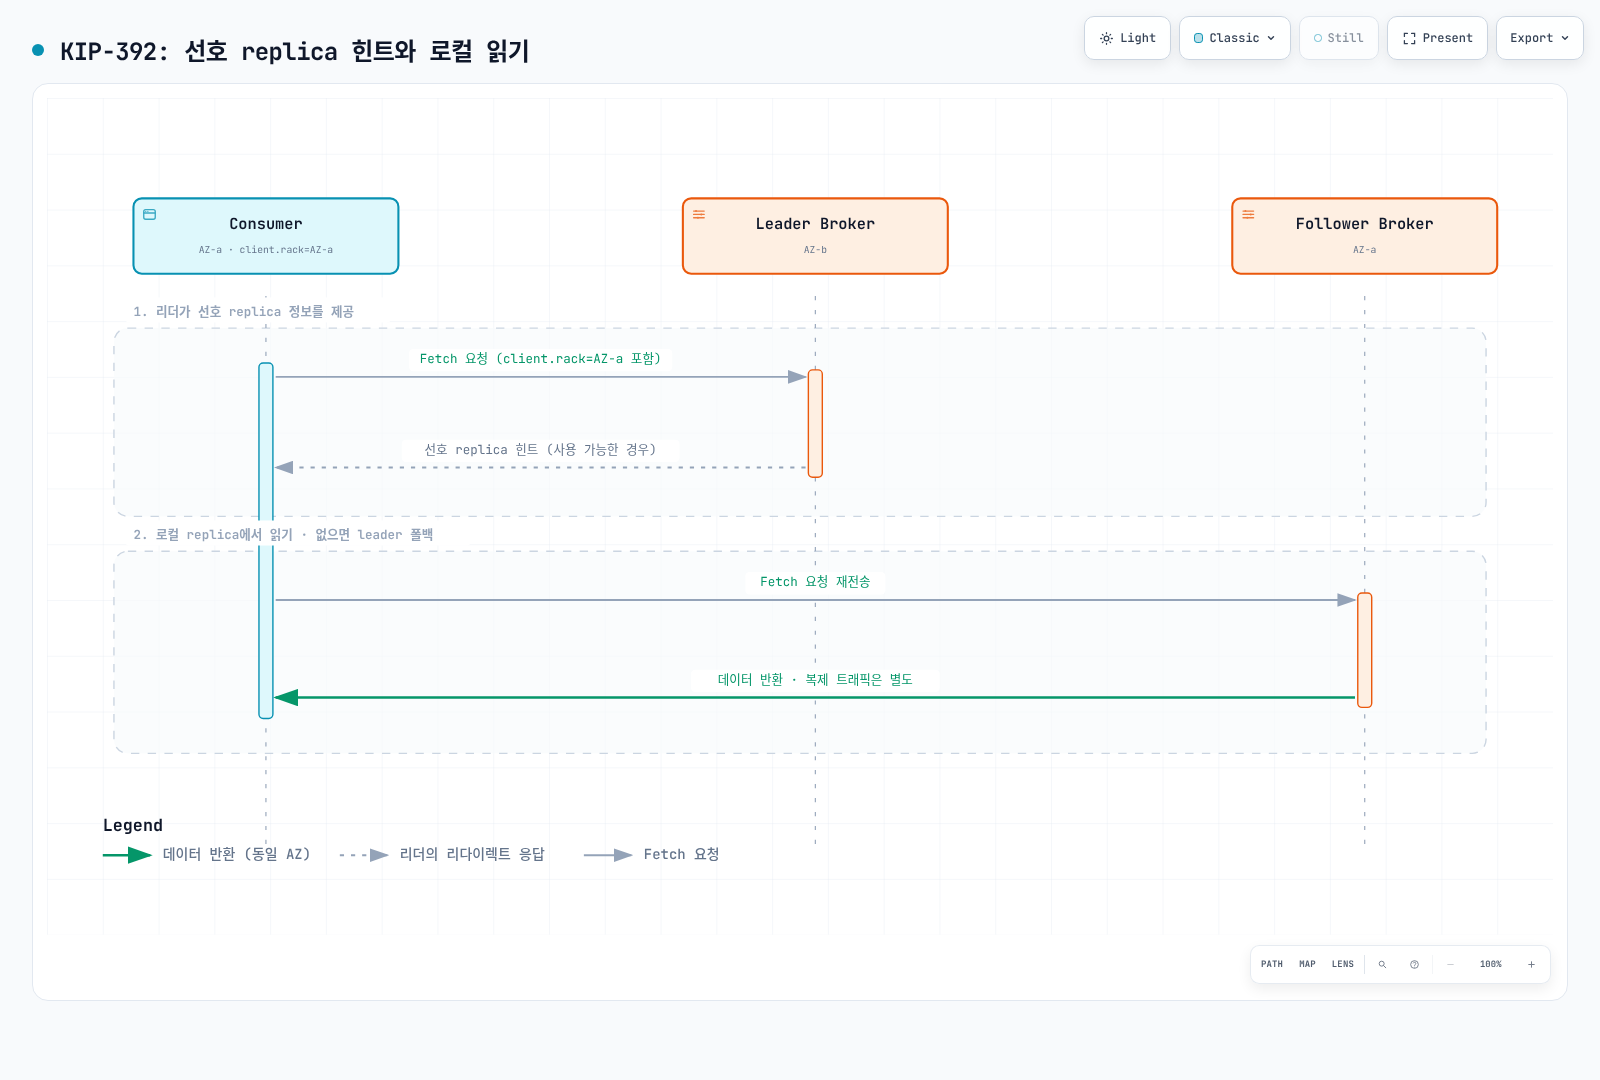Click the Consumer node window icon

[x=150, y=214]
